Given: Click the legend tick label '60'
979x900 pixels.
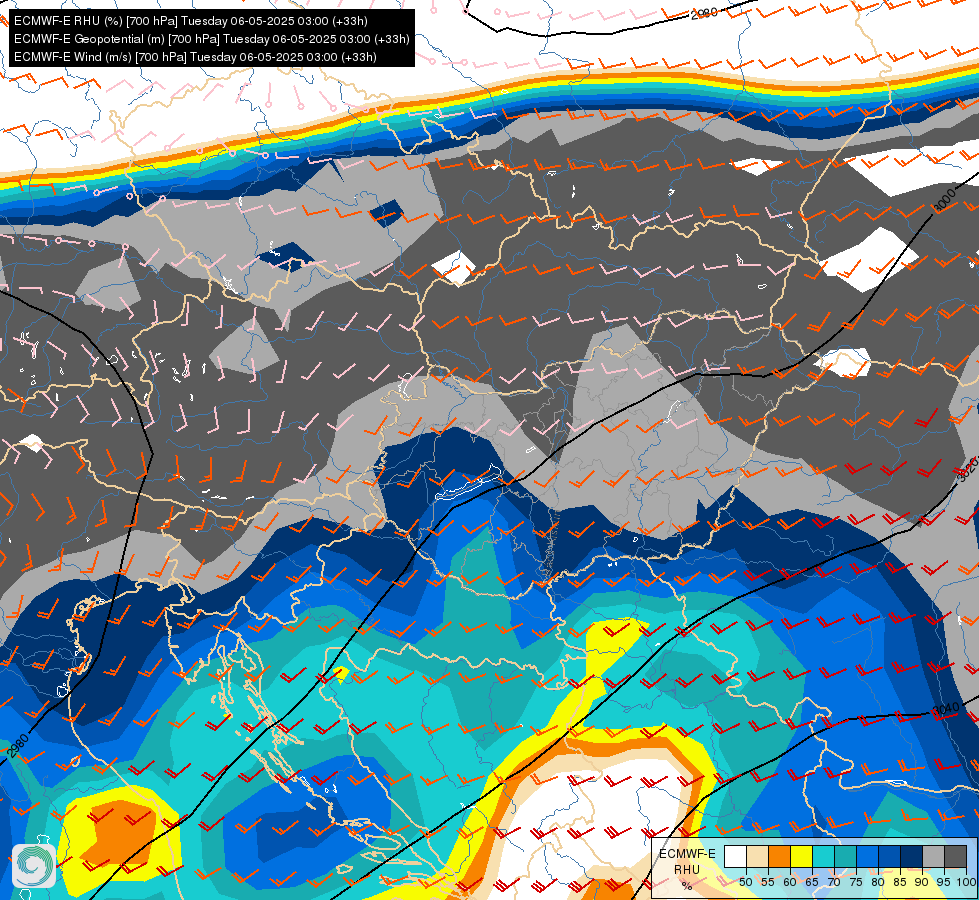Looking at the screenshot, I should click(790, 882).
